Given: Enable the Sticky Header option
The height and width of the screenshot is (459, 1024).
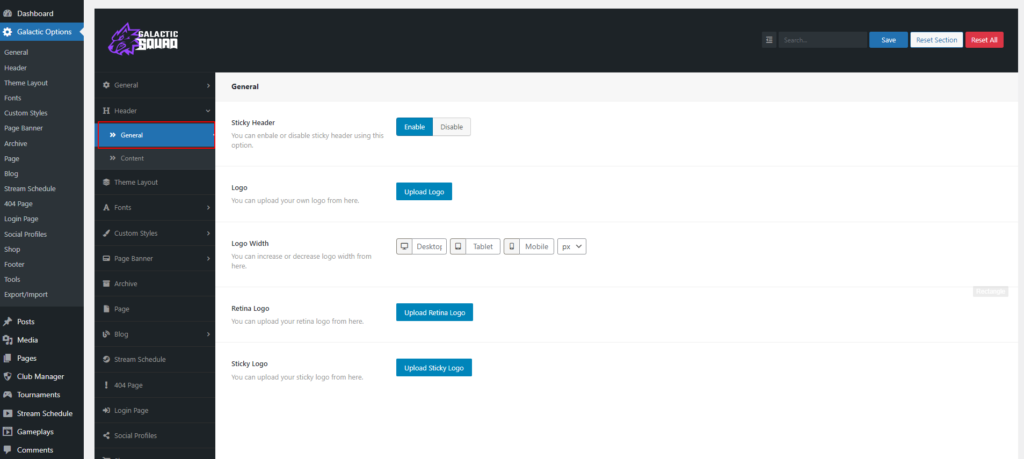Looking at the screenshot, I should tap(415, 127).
